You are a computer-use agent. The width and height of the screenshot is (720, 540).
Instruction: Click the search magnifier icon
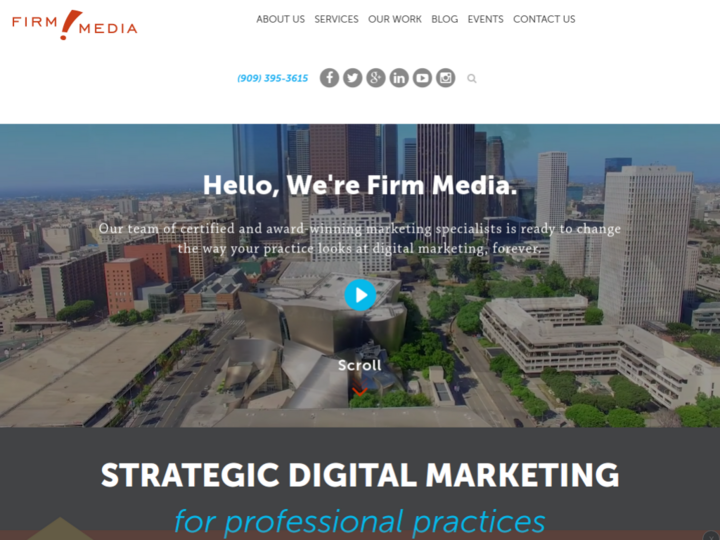472,79
